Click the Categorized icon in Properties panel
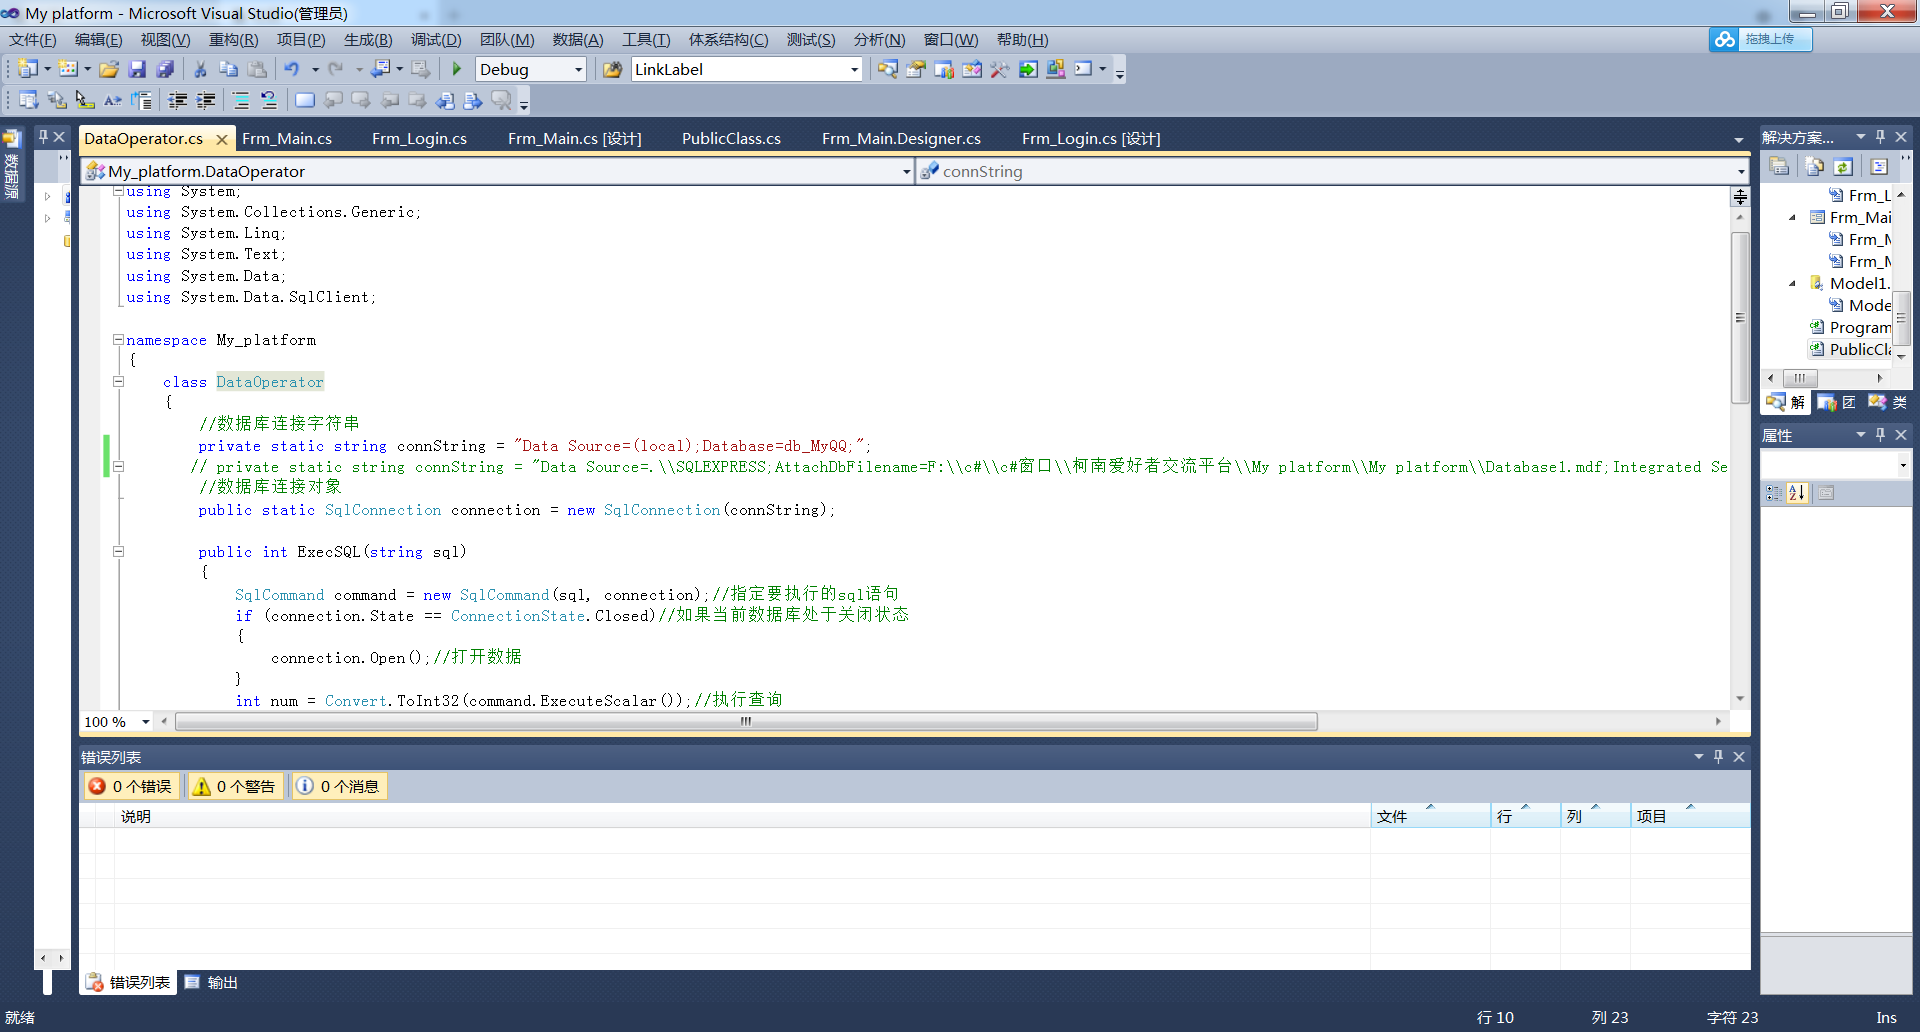Viewport: 1920px width, 1032px height. click(1774, 493)
